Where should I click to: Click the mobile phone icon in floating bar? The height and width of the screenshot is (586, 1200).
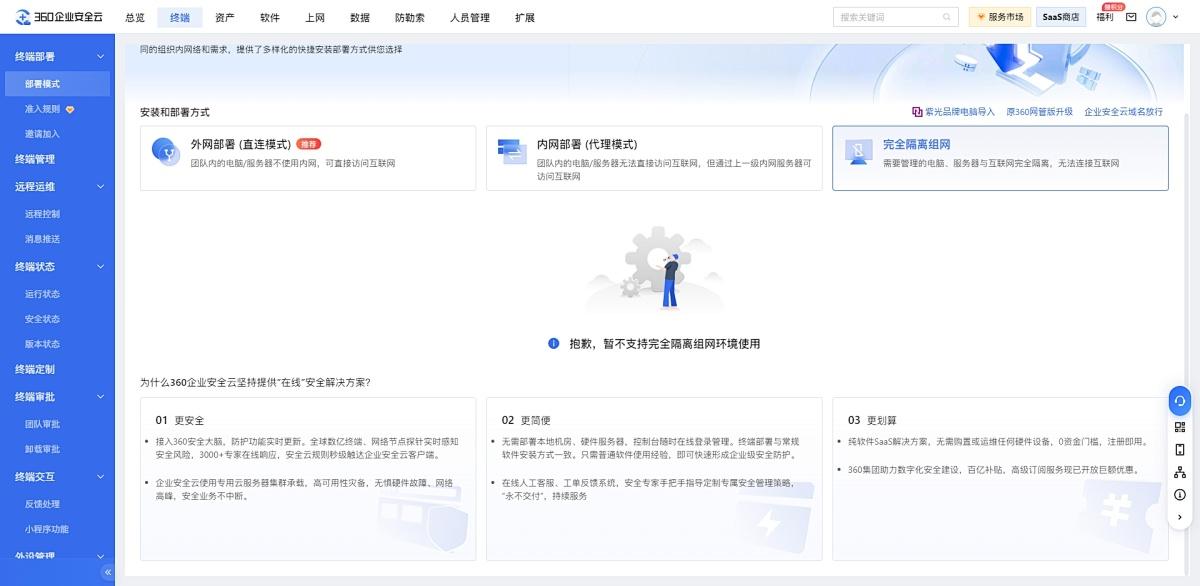tap(1180, 449)
